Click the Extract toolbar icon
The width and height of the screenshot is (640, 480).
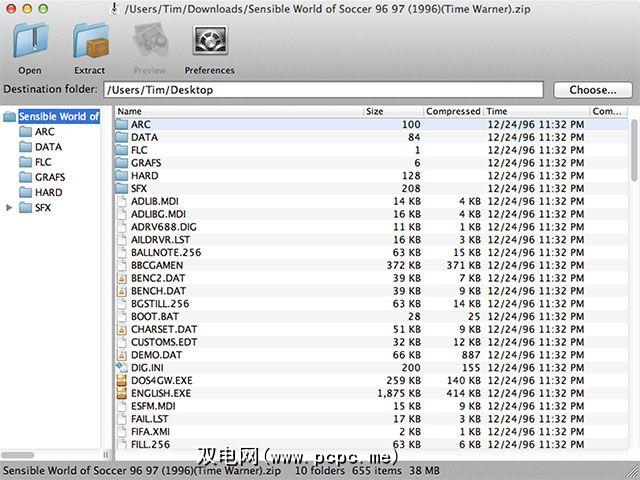pyautogui.click(x=91, y=41)
